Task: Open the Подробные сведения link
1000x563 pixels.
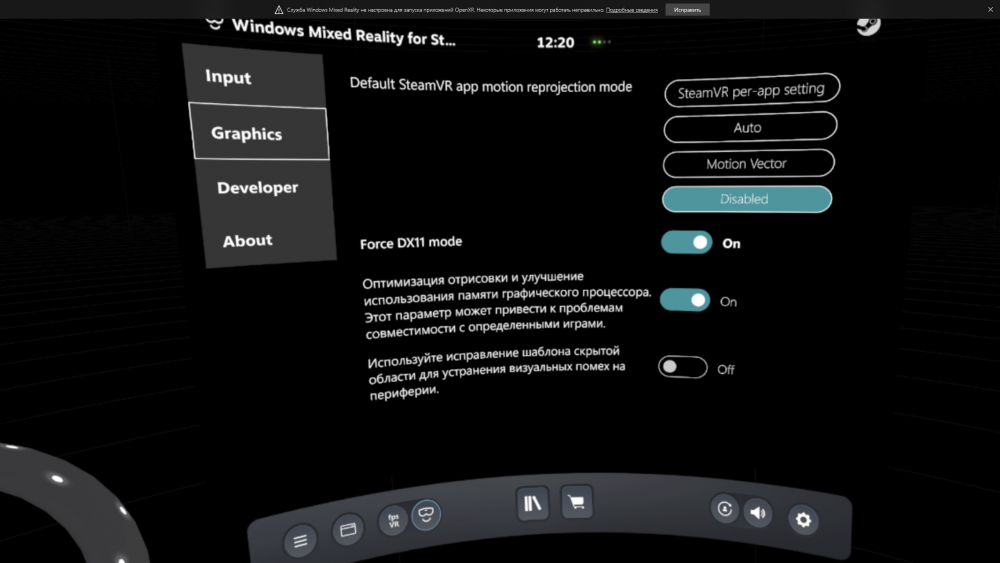Action: point(631,10)
